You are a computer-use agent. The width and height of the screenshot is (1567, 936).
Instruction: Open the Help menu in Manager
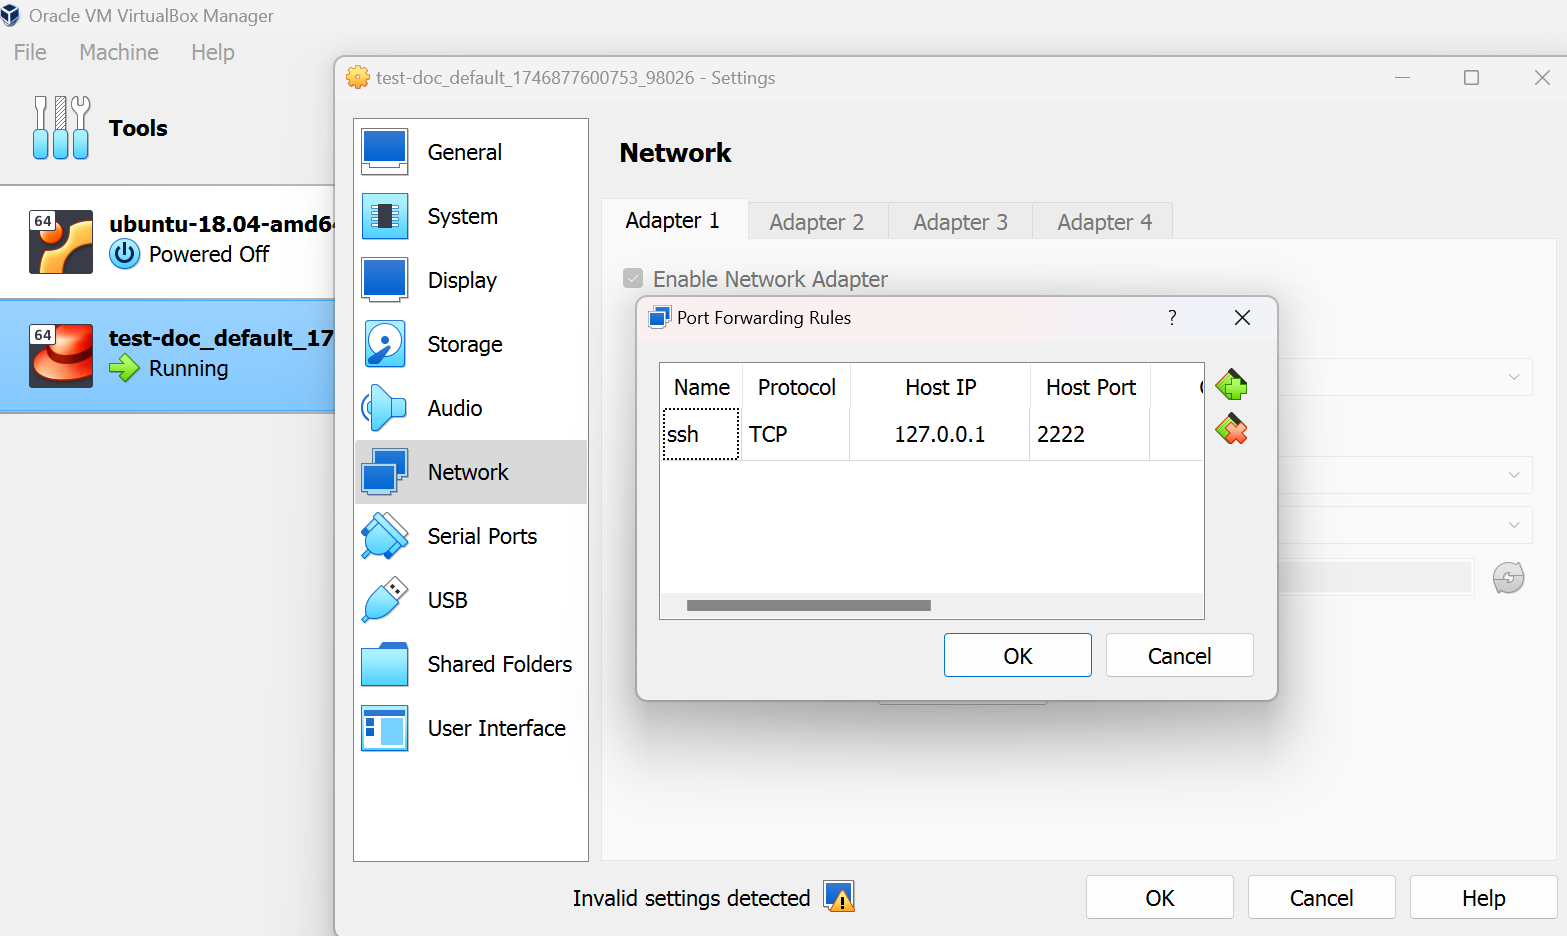pos(213,52)
